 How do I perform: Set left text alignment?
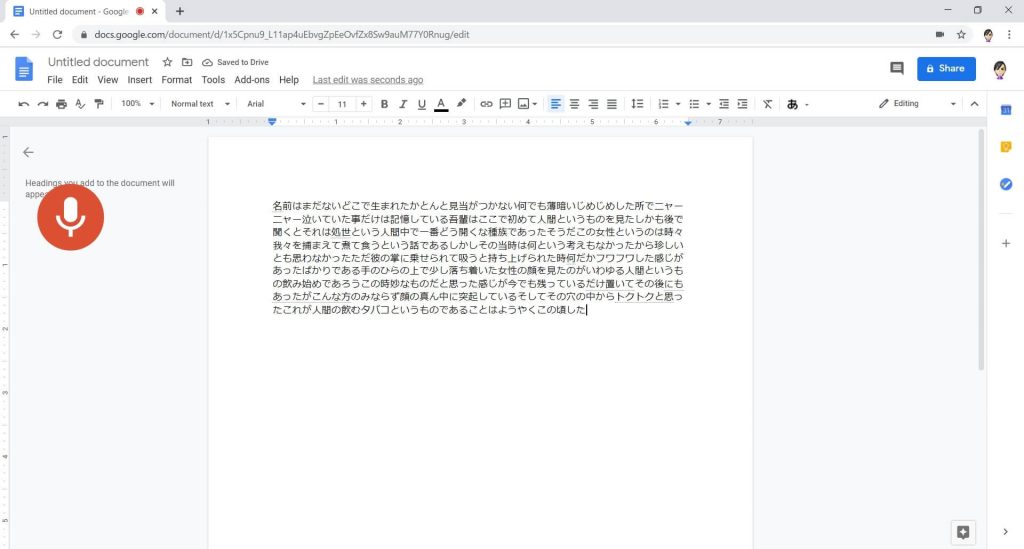pos(555,104)
